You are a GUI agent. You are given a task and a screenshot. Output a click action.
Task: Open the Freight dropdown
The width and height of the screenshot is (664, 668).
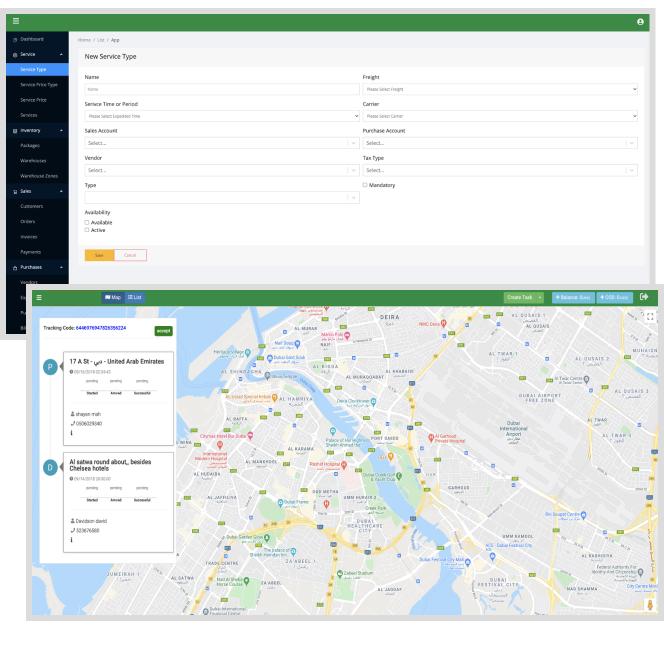pyautogui.click(x=500, y=89)
